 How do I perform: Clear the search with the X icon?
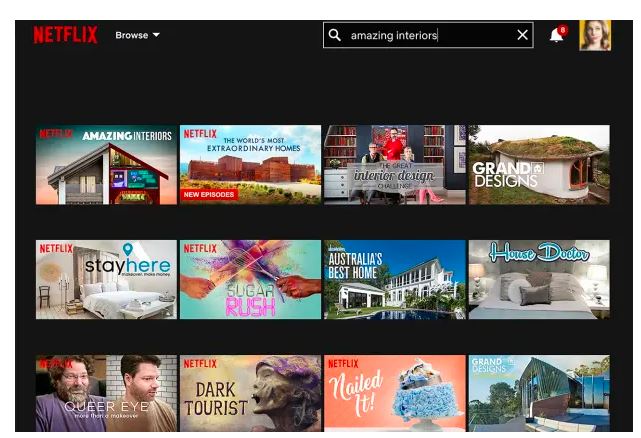[x=522, y=35]
